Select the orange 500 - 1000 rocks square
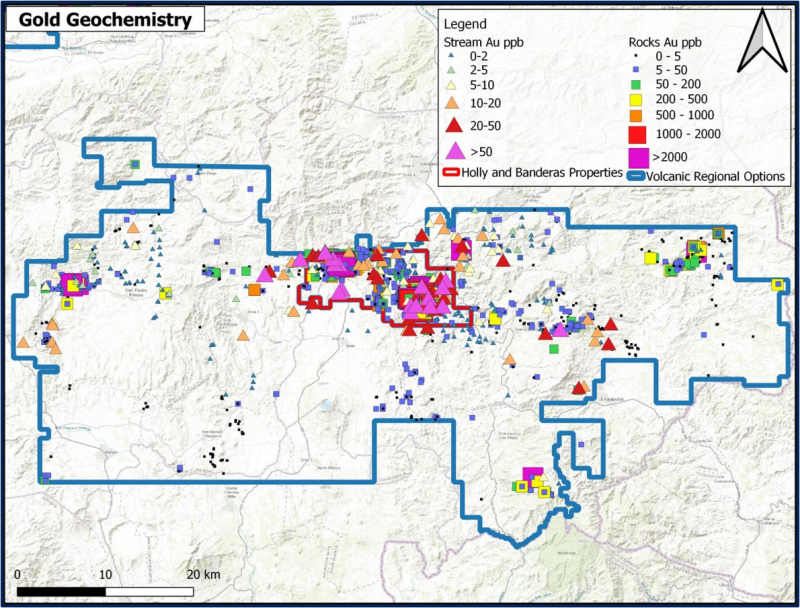 point(636,115)
